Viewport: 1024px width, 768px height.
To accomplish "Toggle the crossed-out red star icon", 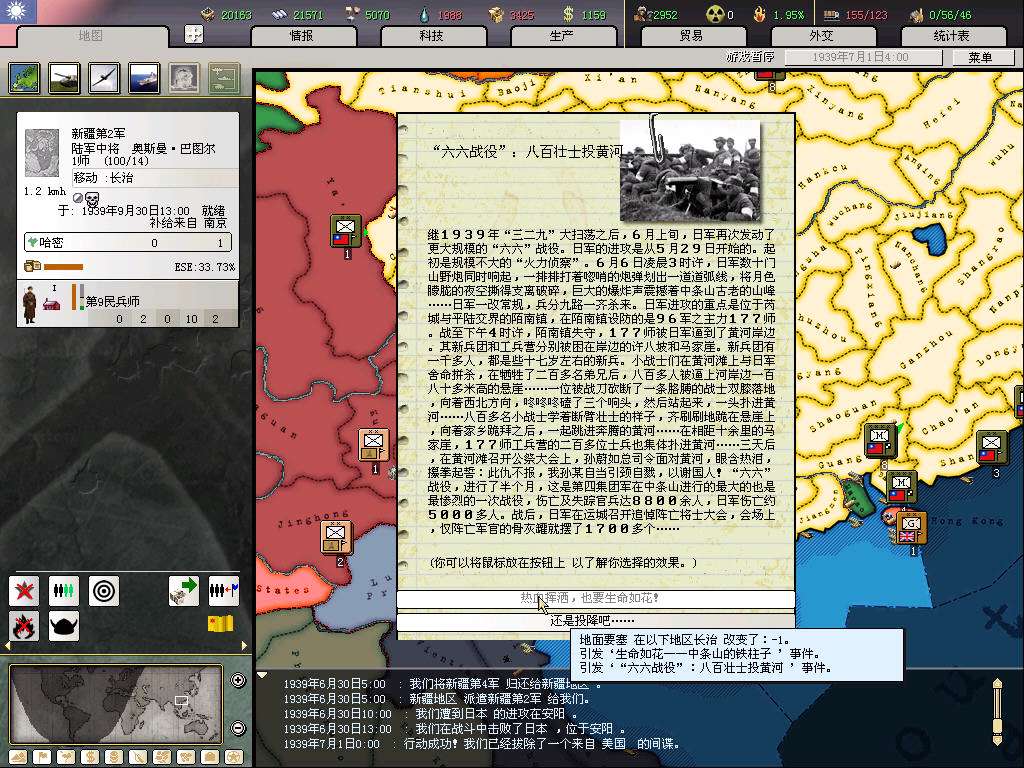I will 24,591.
